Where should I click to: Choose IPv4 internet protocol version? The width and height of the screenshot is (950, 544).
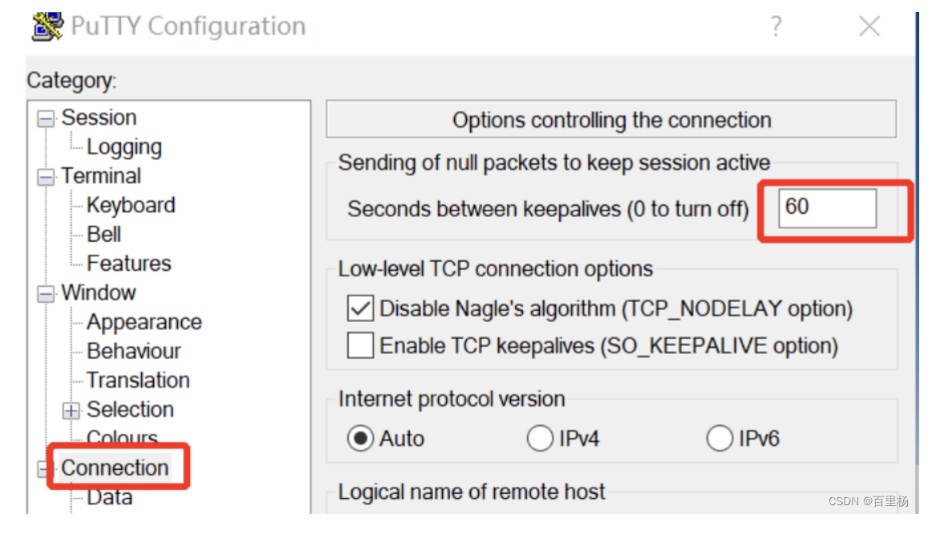540,438
